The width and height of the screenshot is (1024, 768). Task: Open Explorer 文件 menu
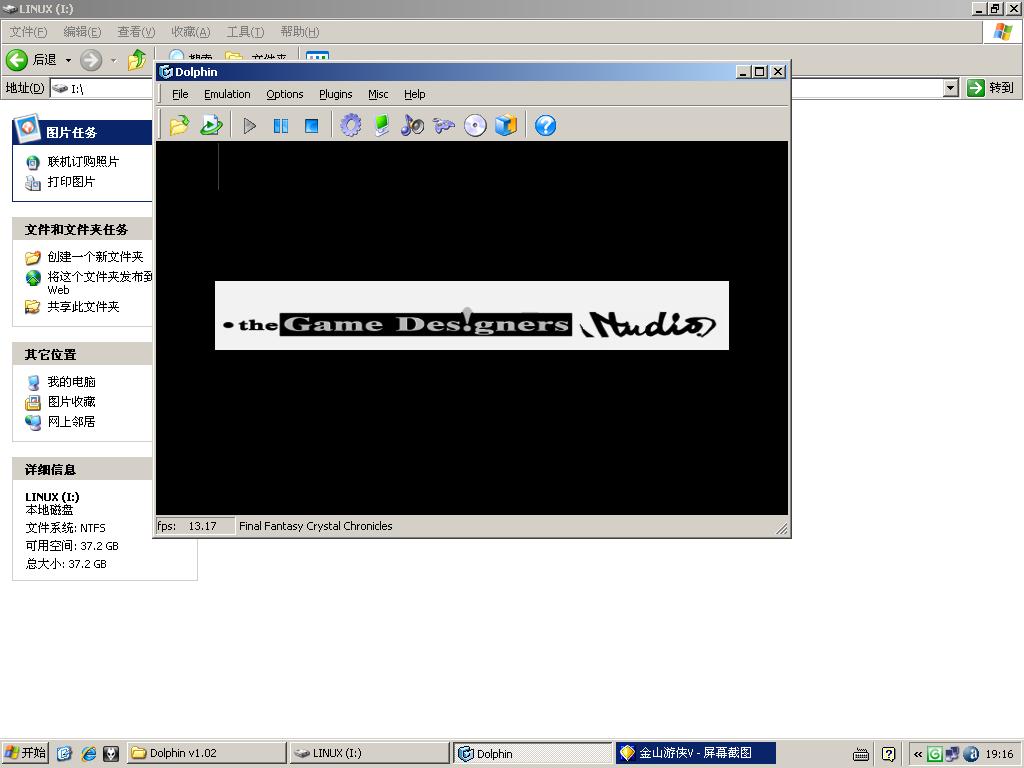tap(28, 31)
